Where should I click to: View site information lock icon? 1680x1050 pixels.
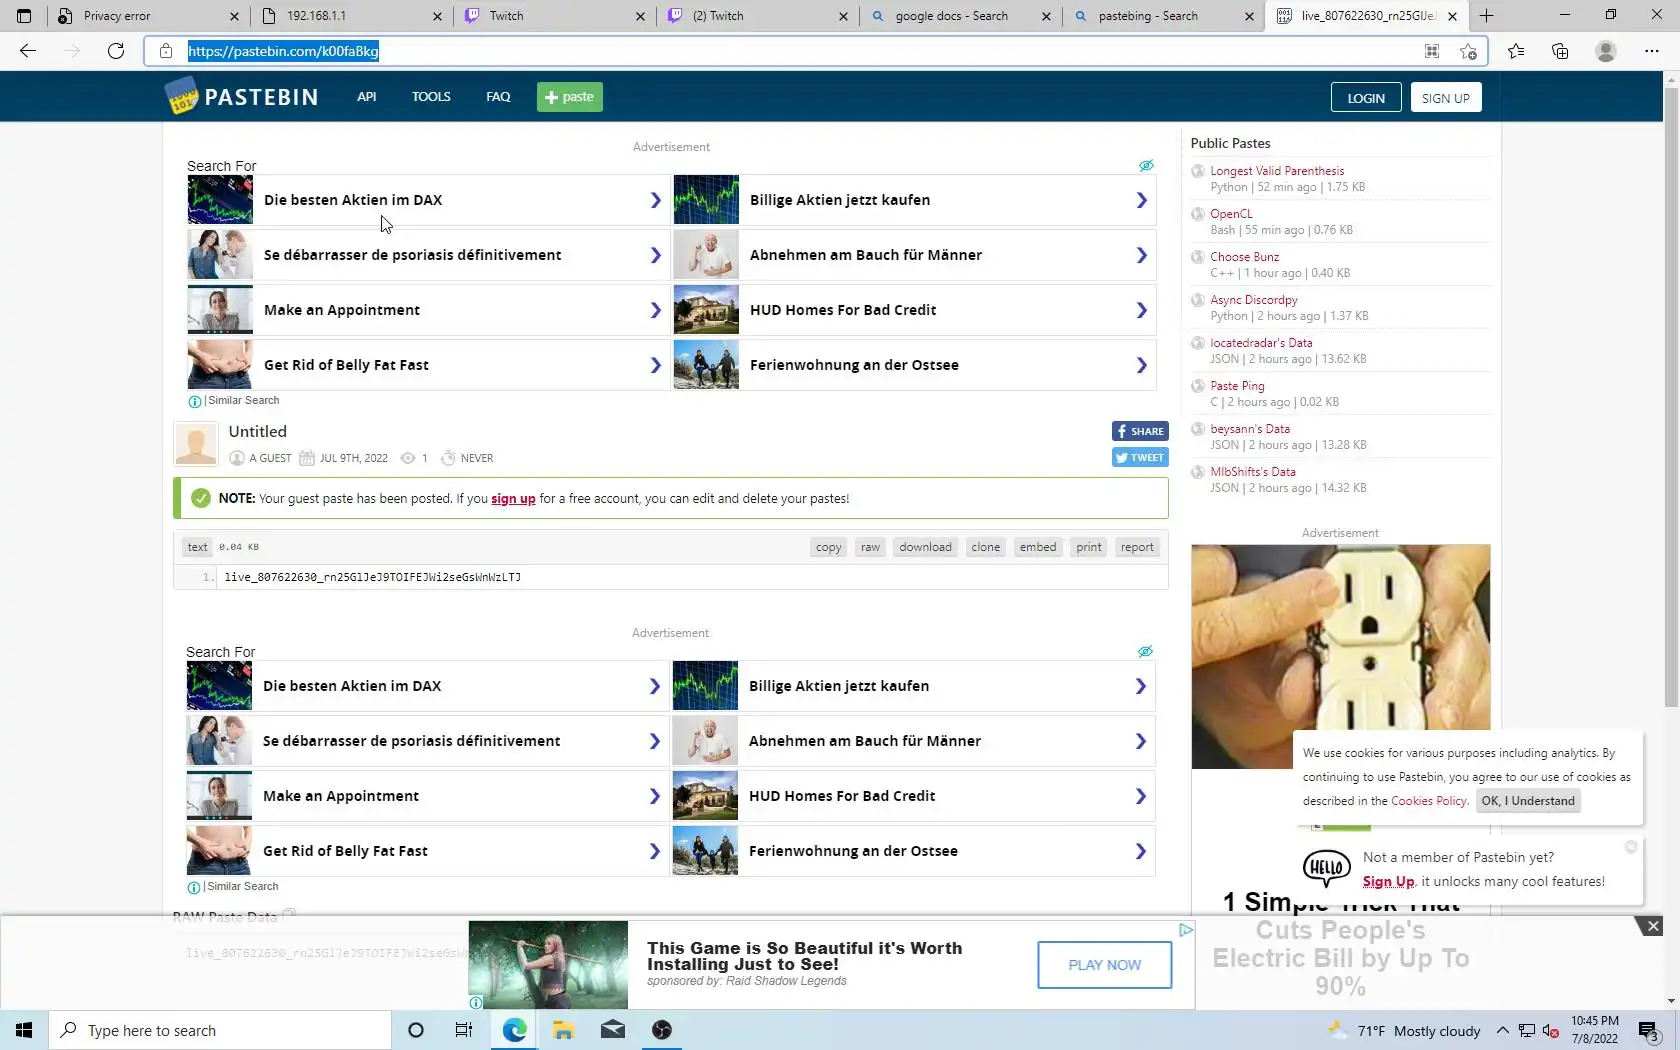point(166,51)
